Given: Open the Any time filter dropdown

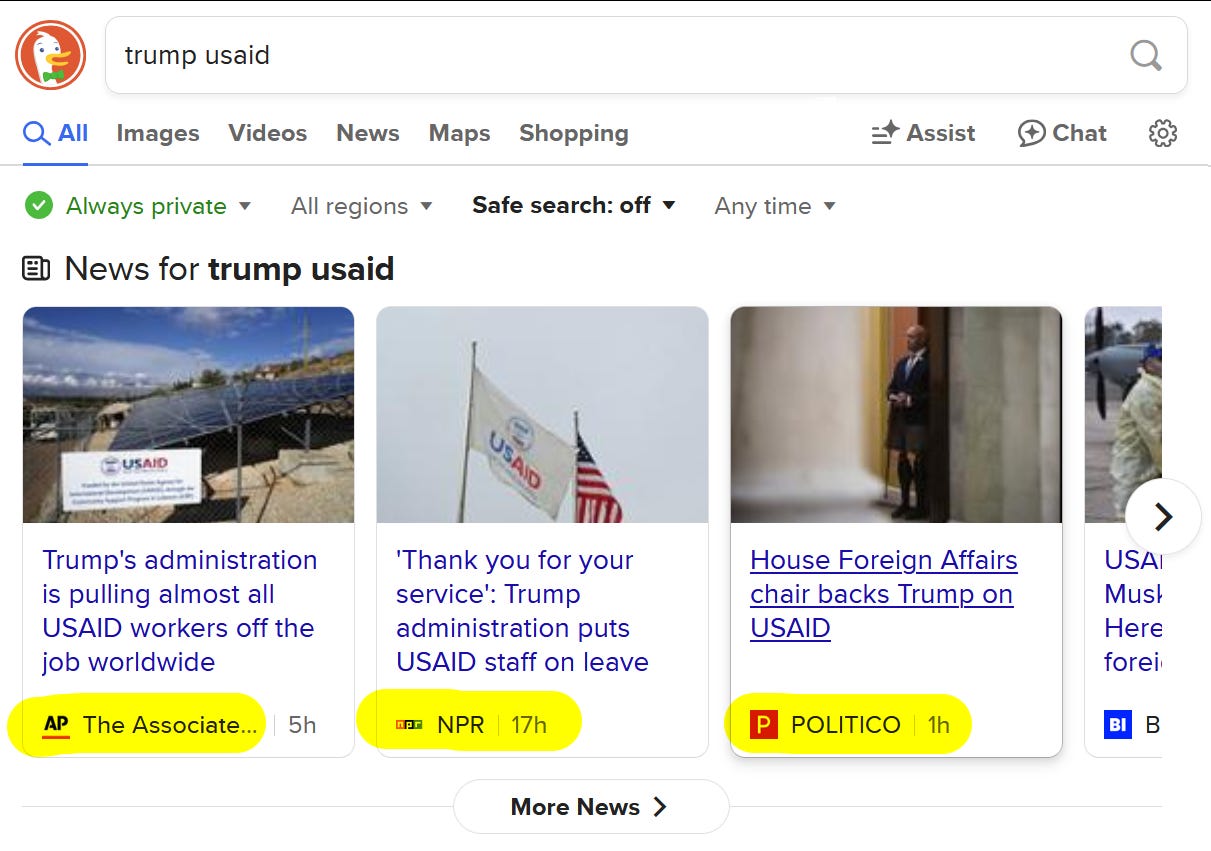Looking at the screenshot, I should (775, 206).
